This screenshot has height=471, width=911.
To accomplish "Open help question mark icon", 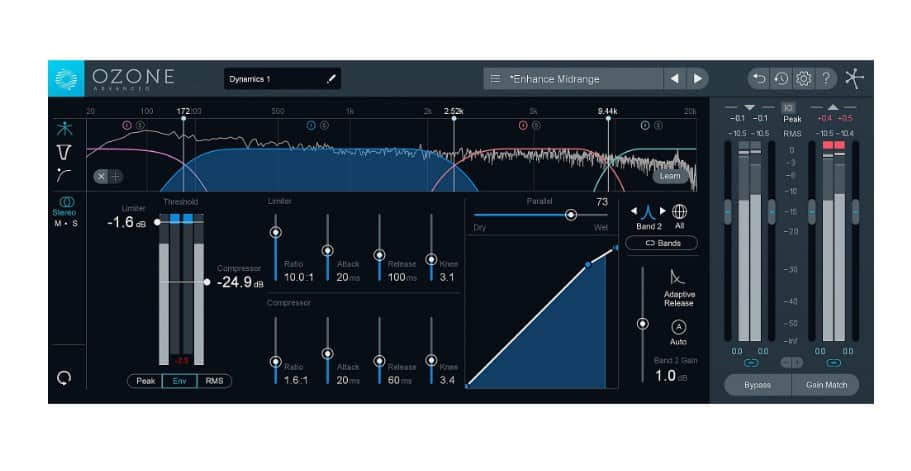I will 826,78.
